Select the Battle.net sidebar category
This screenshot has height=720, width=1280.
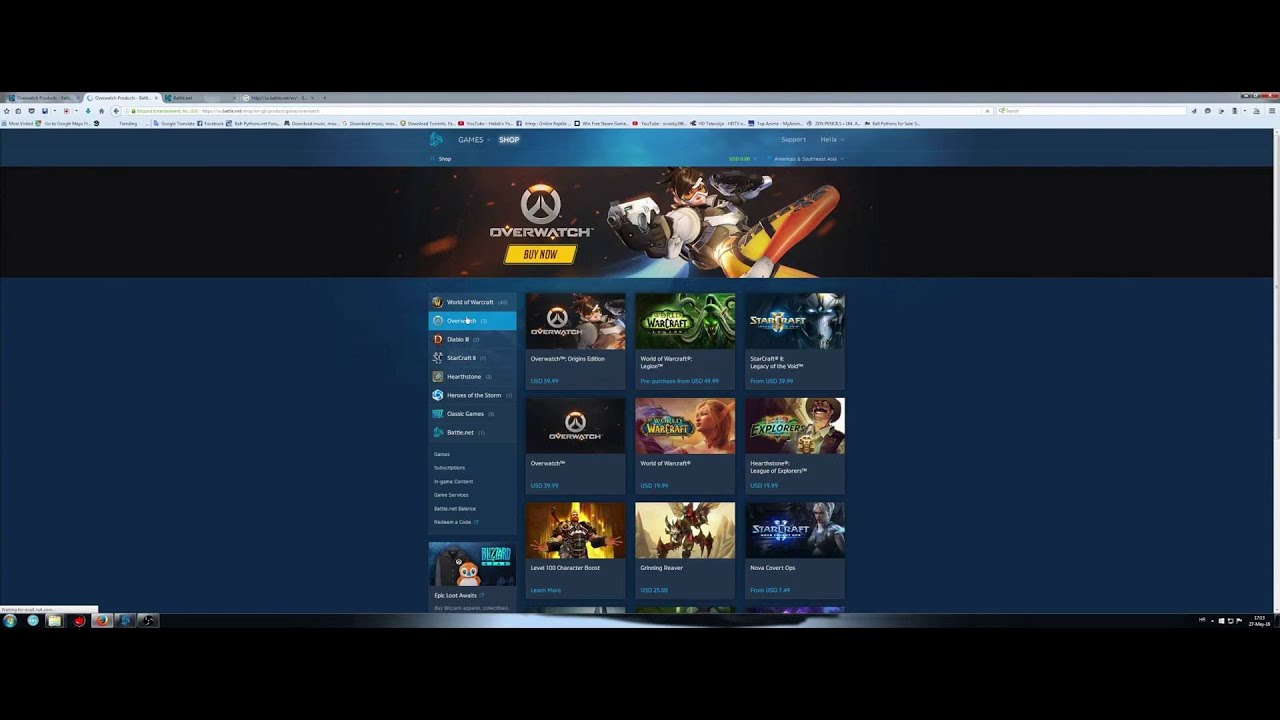pos(472,432)
